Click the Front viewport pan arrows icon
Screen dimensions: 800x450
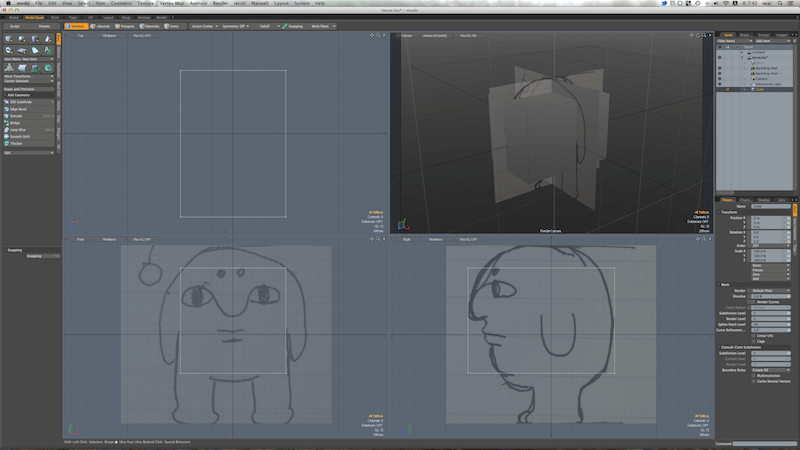[372, 239]
